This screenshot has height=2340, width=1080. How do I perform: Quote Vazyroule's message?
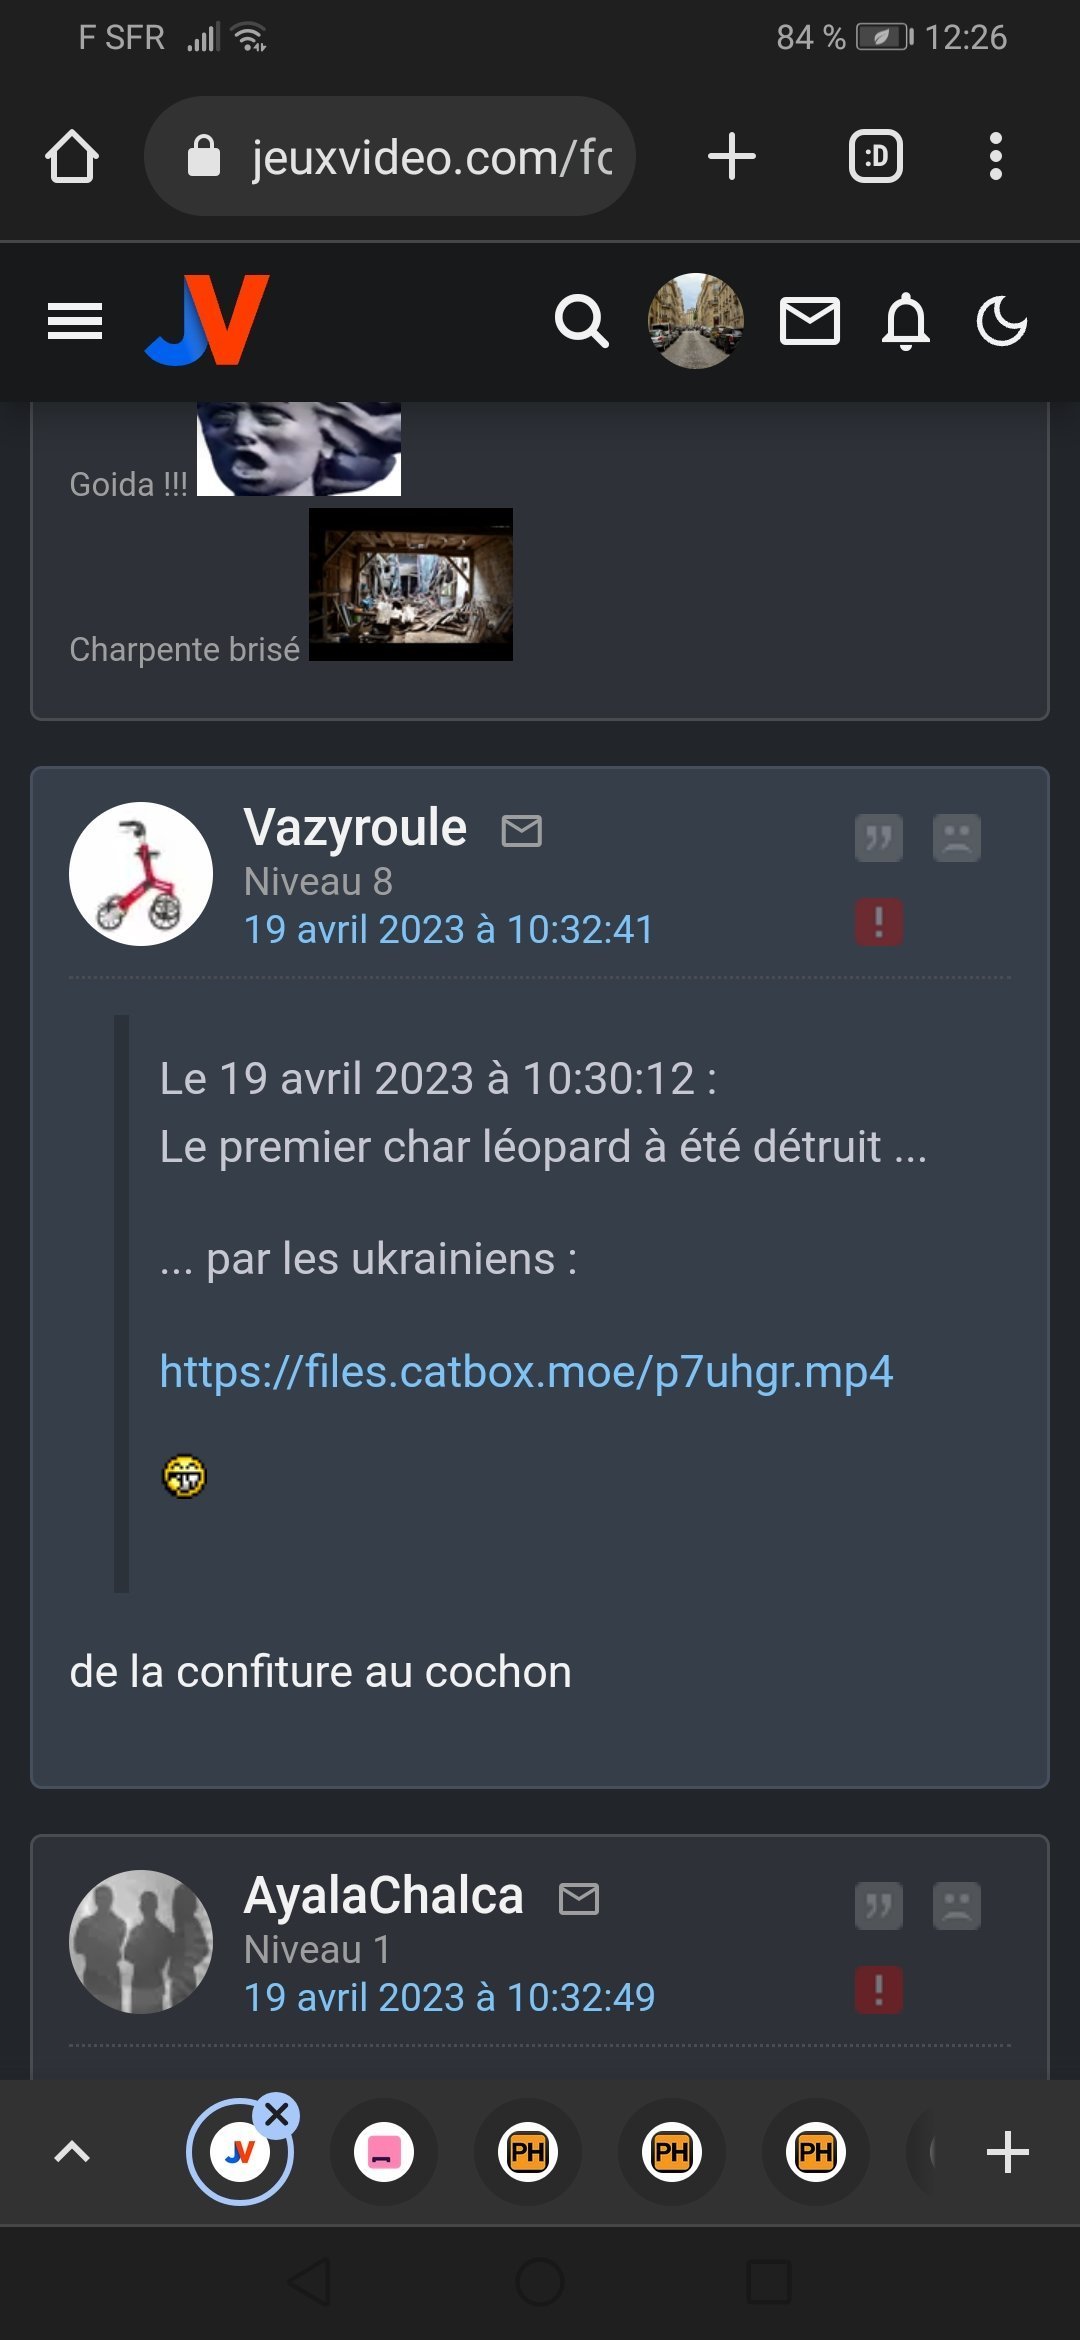coord(878,837)
